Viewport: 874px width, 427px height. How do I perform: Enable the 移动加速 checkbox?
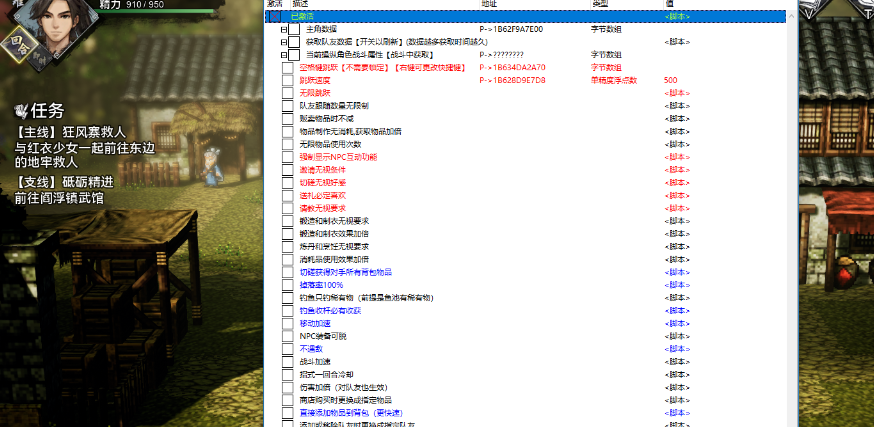point(288,324)
